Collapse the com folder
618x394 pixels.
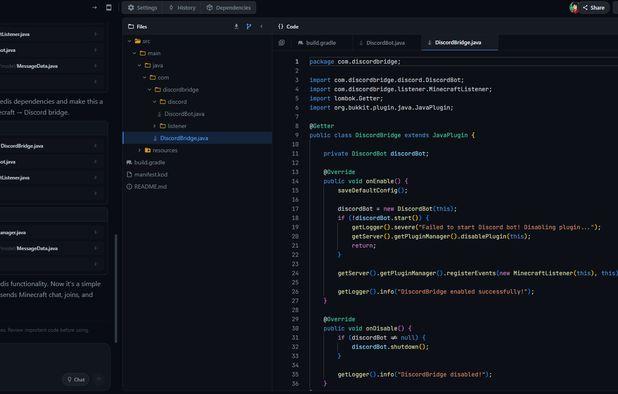(x=145, y=78)
